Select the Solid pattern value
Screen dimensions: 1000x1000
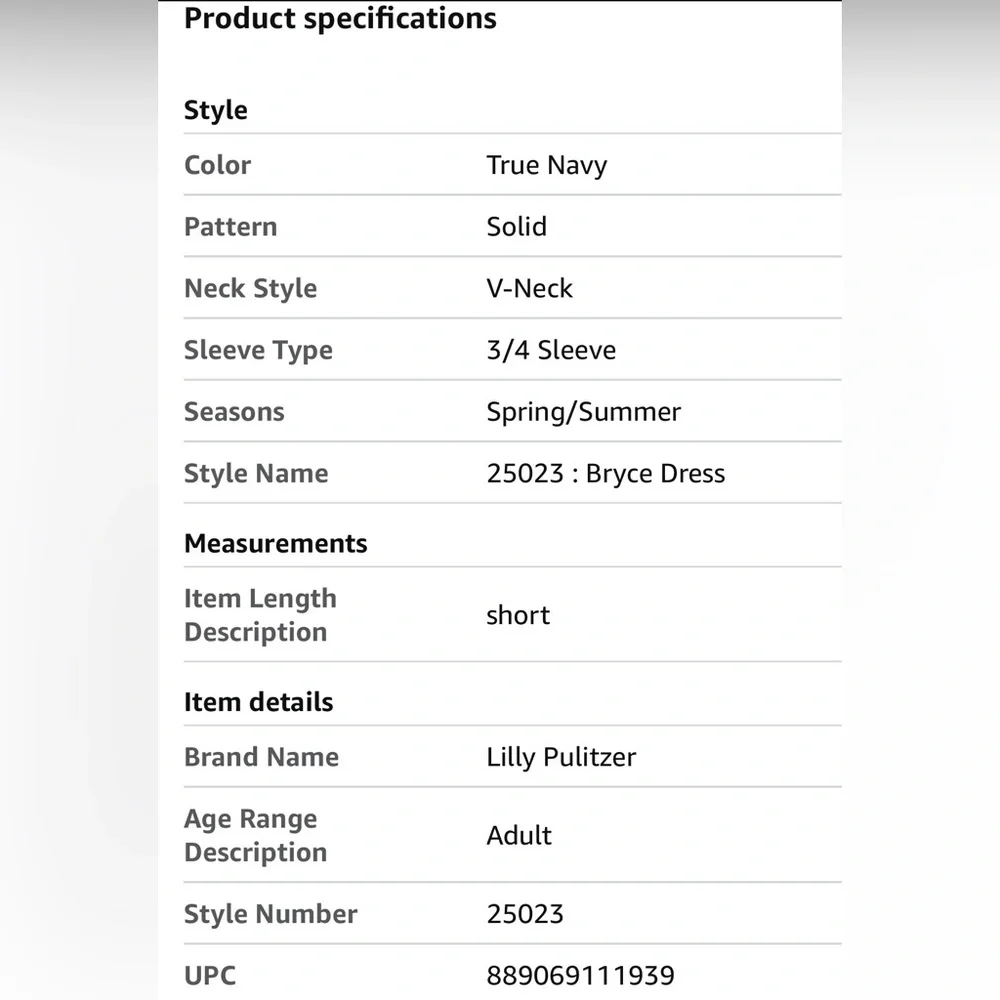pyautogui.click(x=516, y=227)
